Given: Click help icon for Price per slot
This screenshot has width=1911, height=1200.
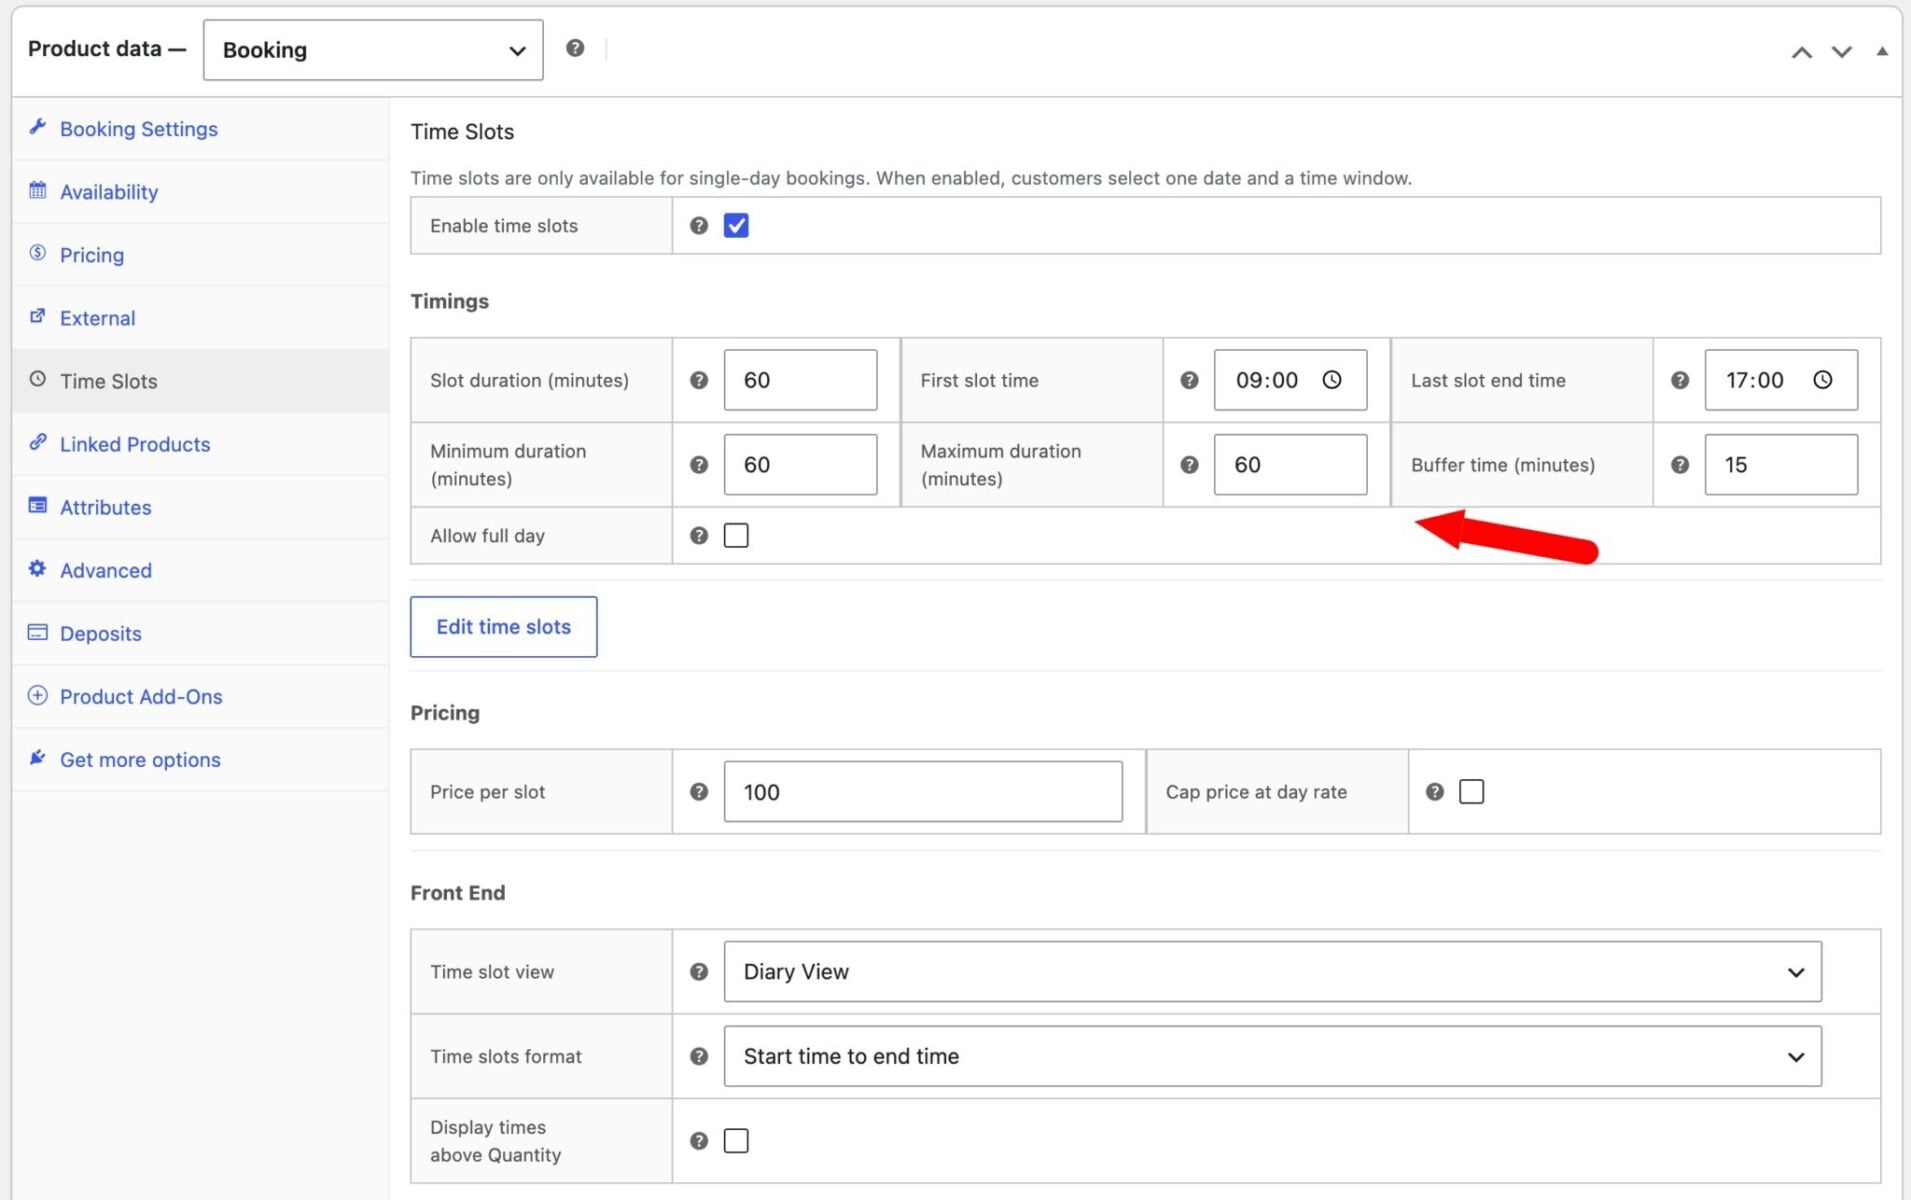Looking at the screenshot, I should tap(699, 792).
